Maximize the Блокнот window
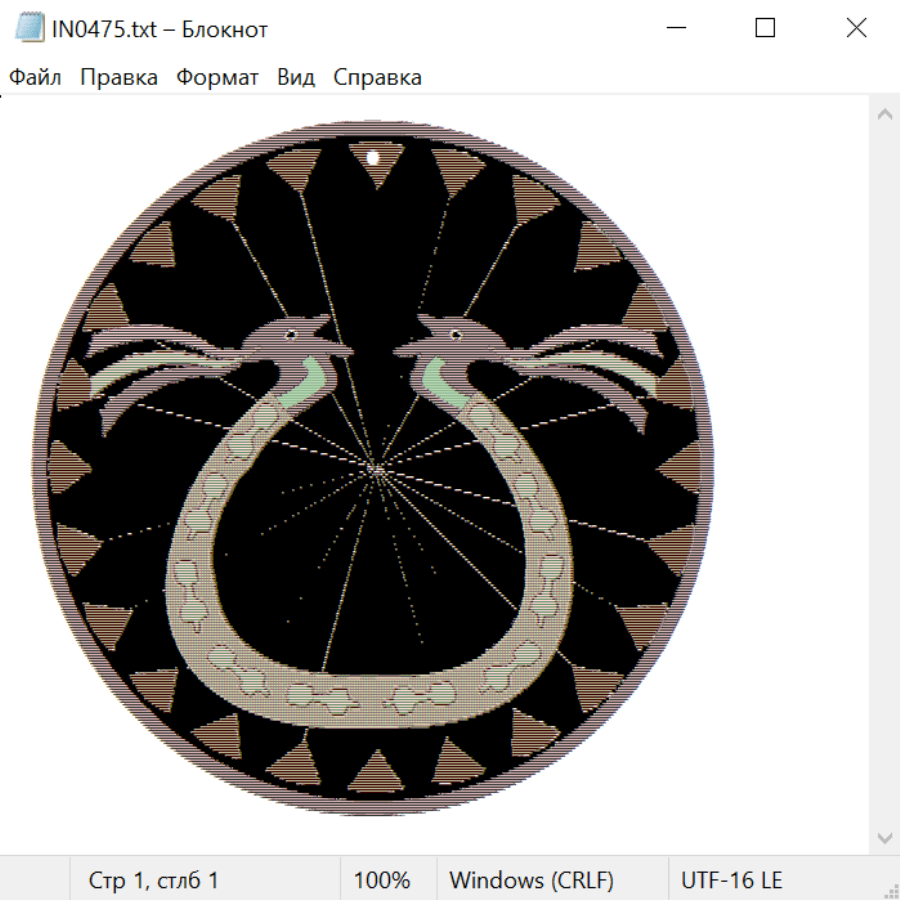900x900 pixels. [765, 28]
